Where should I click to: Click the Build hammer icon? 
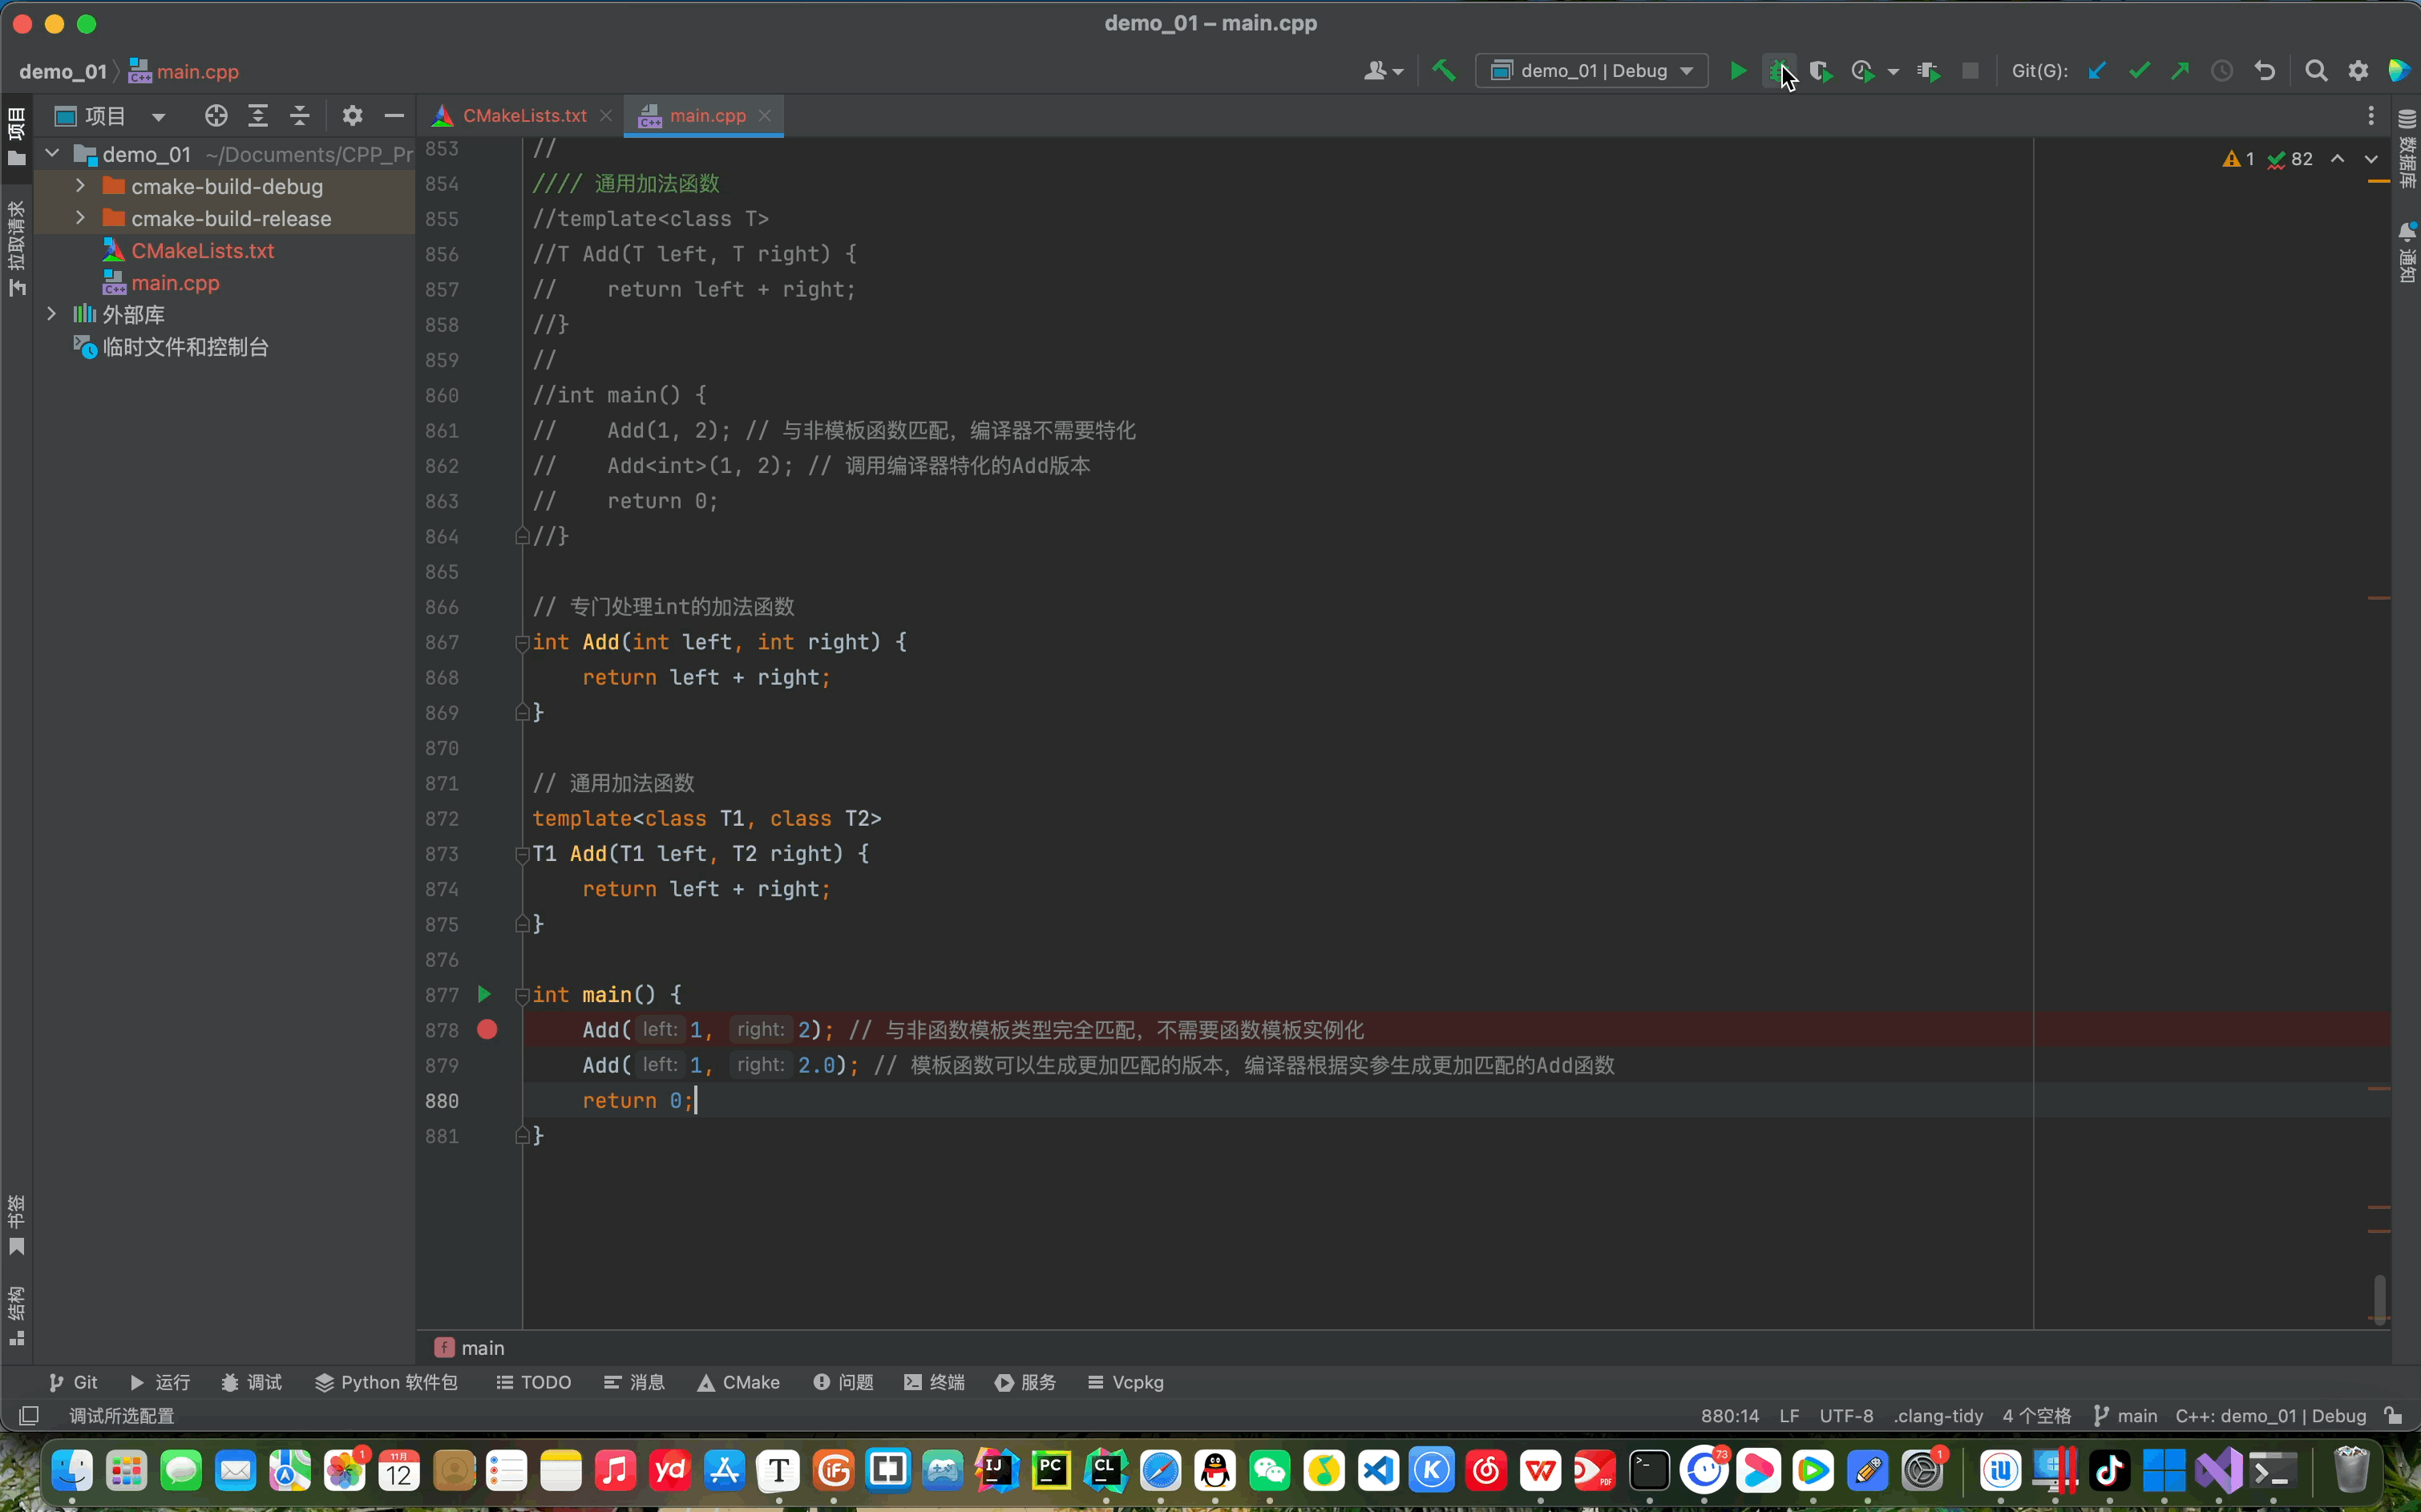click(1444, 71)
